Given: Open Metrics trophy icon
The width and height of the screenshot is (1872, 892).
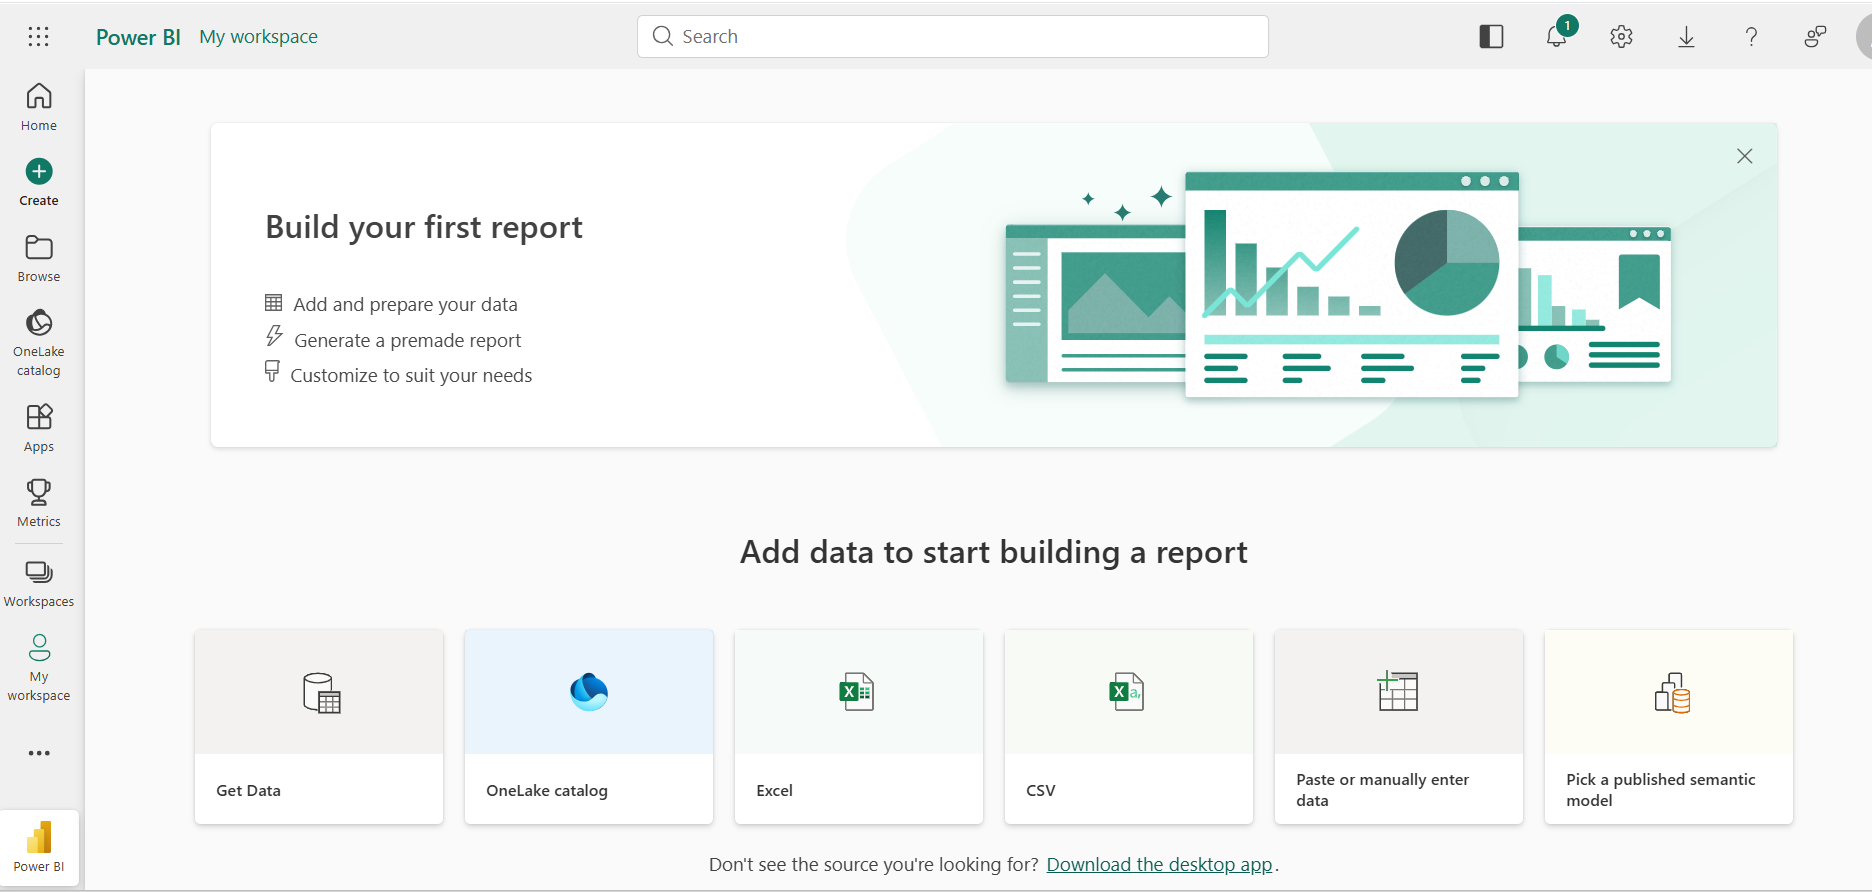Looking at the screenshot, I should pos(39,492).
